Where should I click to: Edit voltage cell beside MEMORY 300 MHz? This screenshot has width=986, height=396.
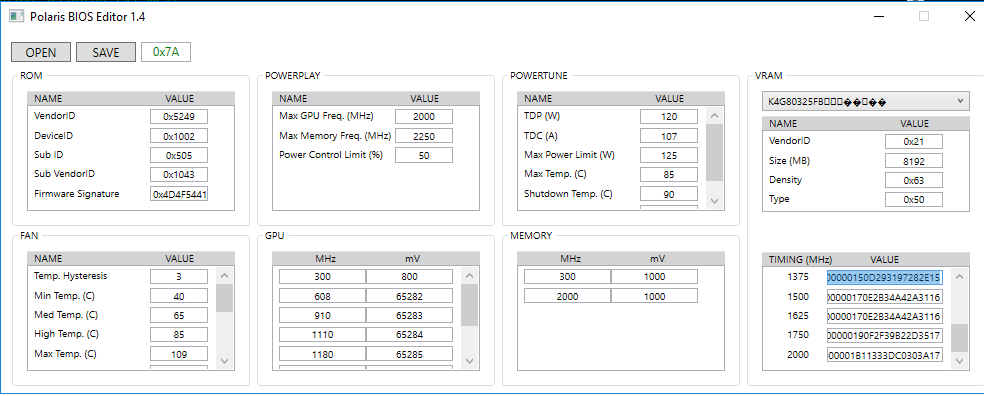[654, 277]
